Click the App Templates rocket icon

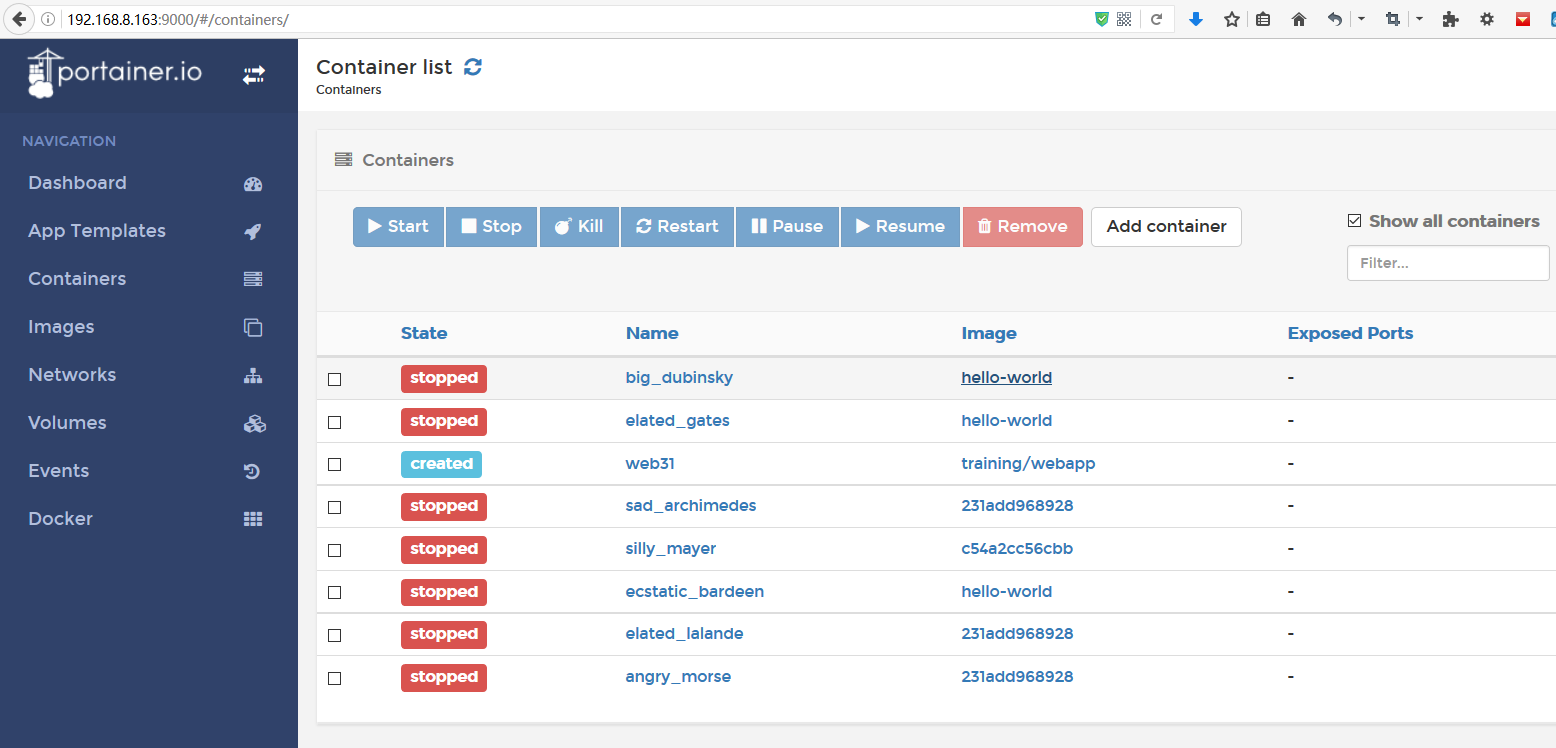tap(253, 231)
